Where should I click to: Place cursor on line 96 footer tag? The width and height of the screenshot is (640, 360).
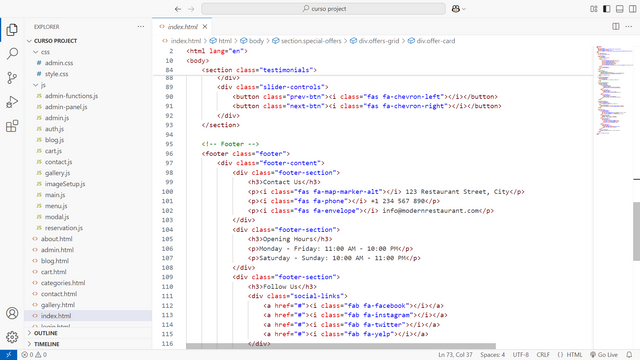[x=245, y=153]
